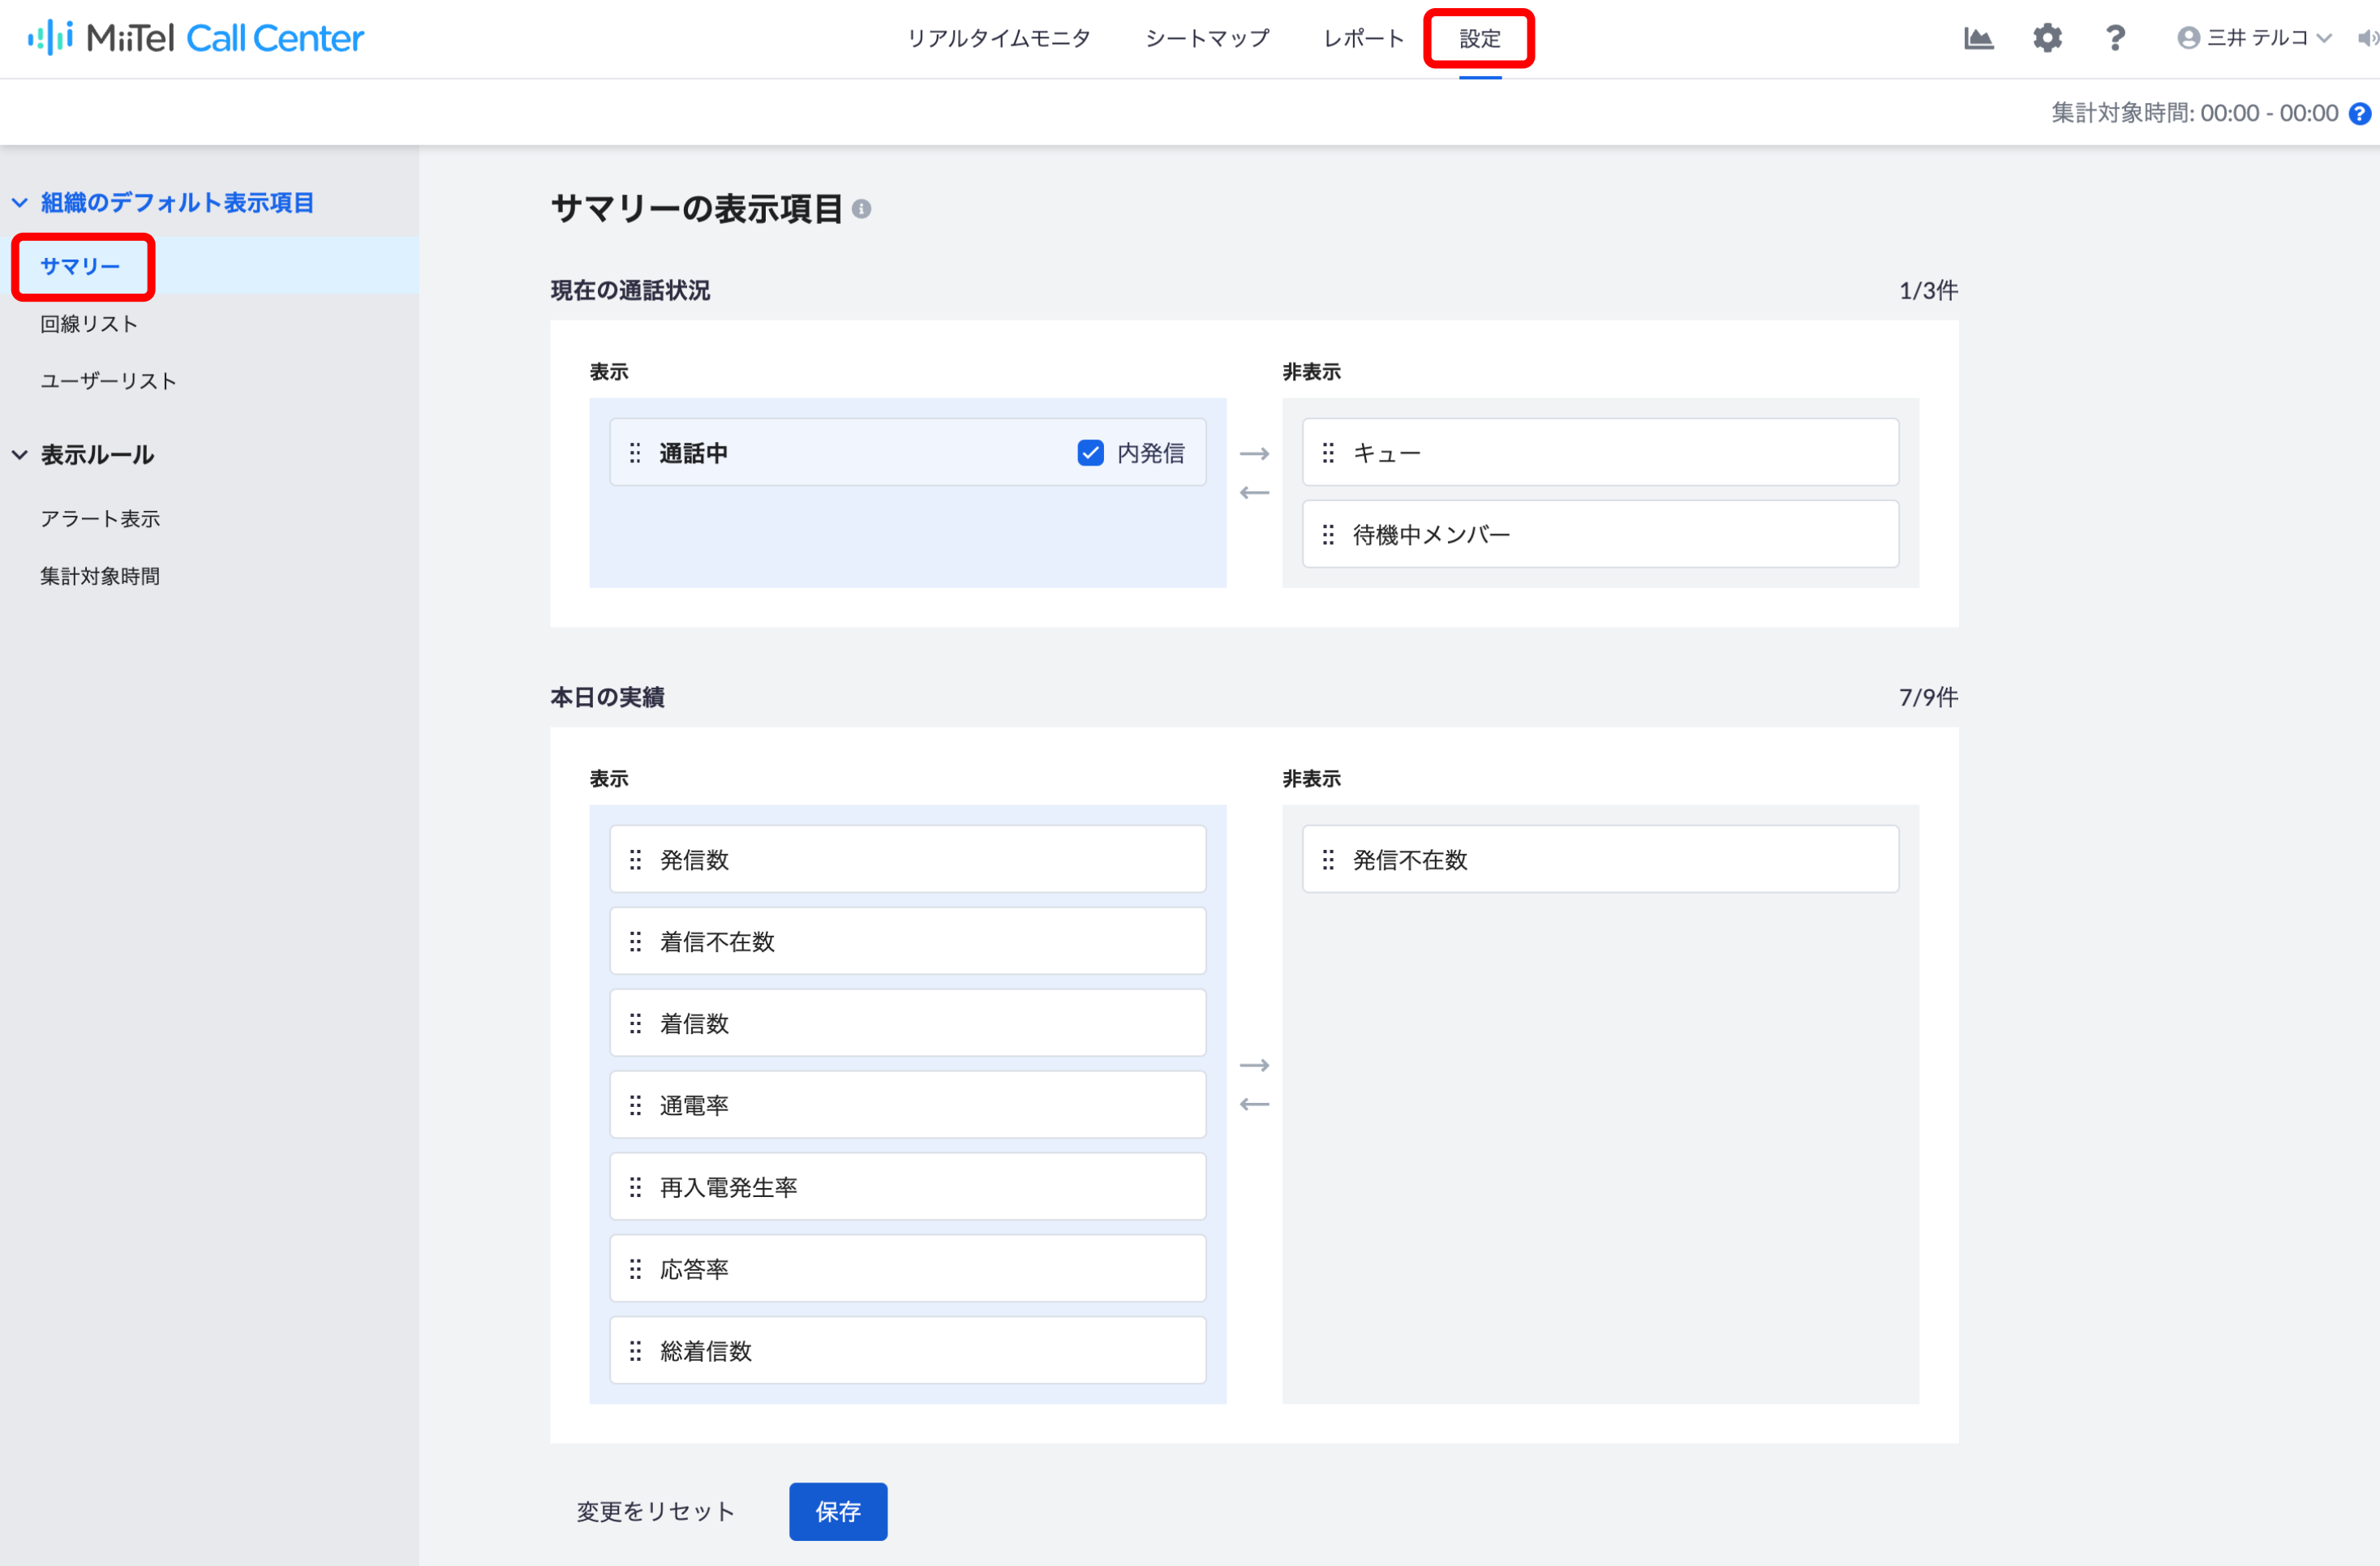Collapse the 組織のデフォルト表示項目 section
Viewport: 2380px width, 1566px height.
click(20, 203)
